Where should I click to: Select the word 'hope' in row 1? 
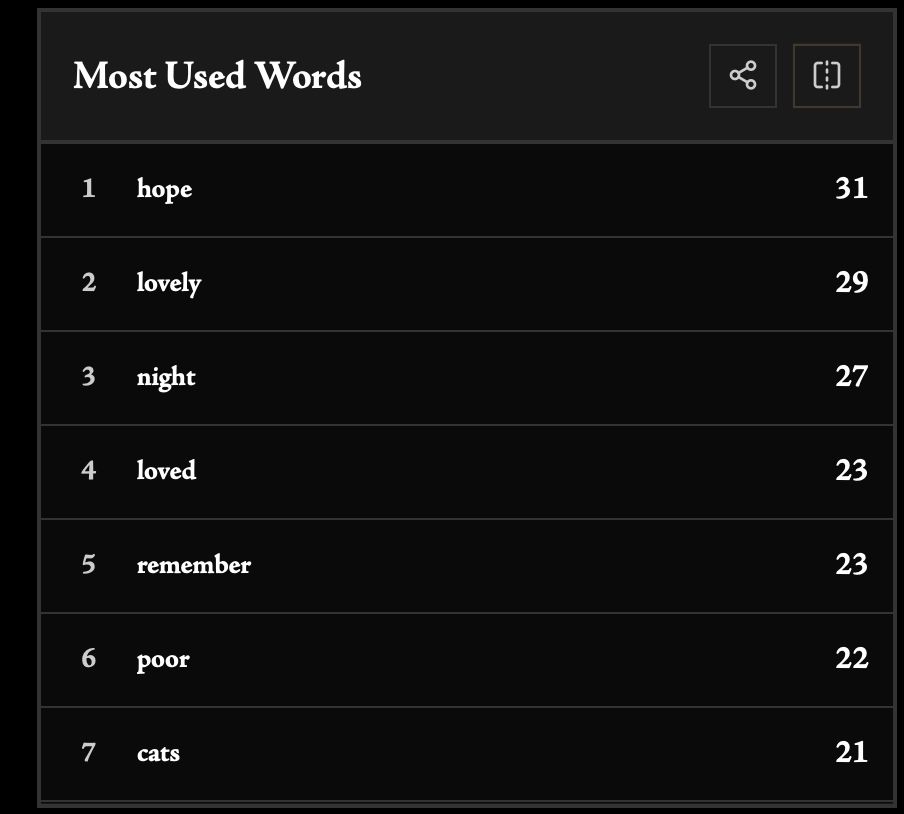click(x=164, y=188)
